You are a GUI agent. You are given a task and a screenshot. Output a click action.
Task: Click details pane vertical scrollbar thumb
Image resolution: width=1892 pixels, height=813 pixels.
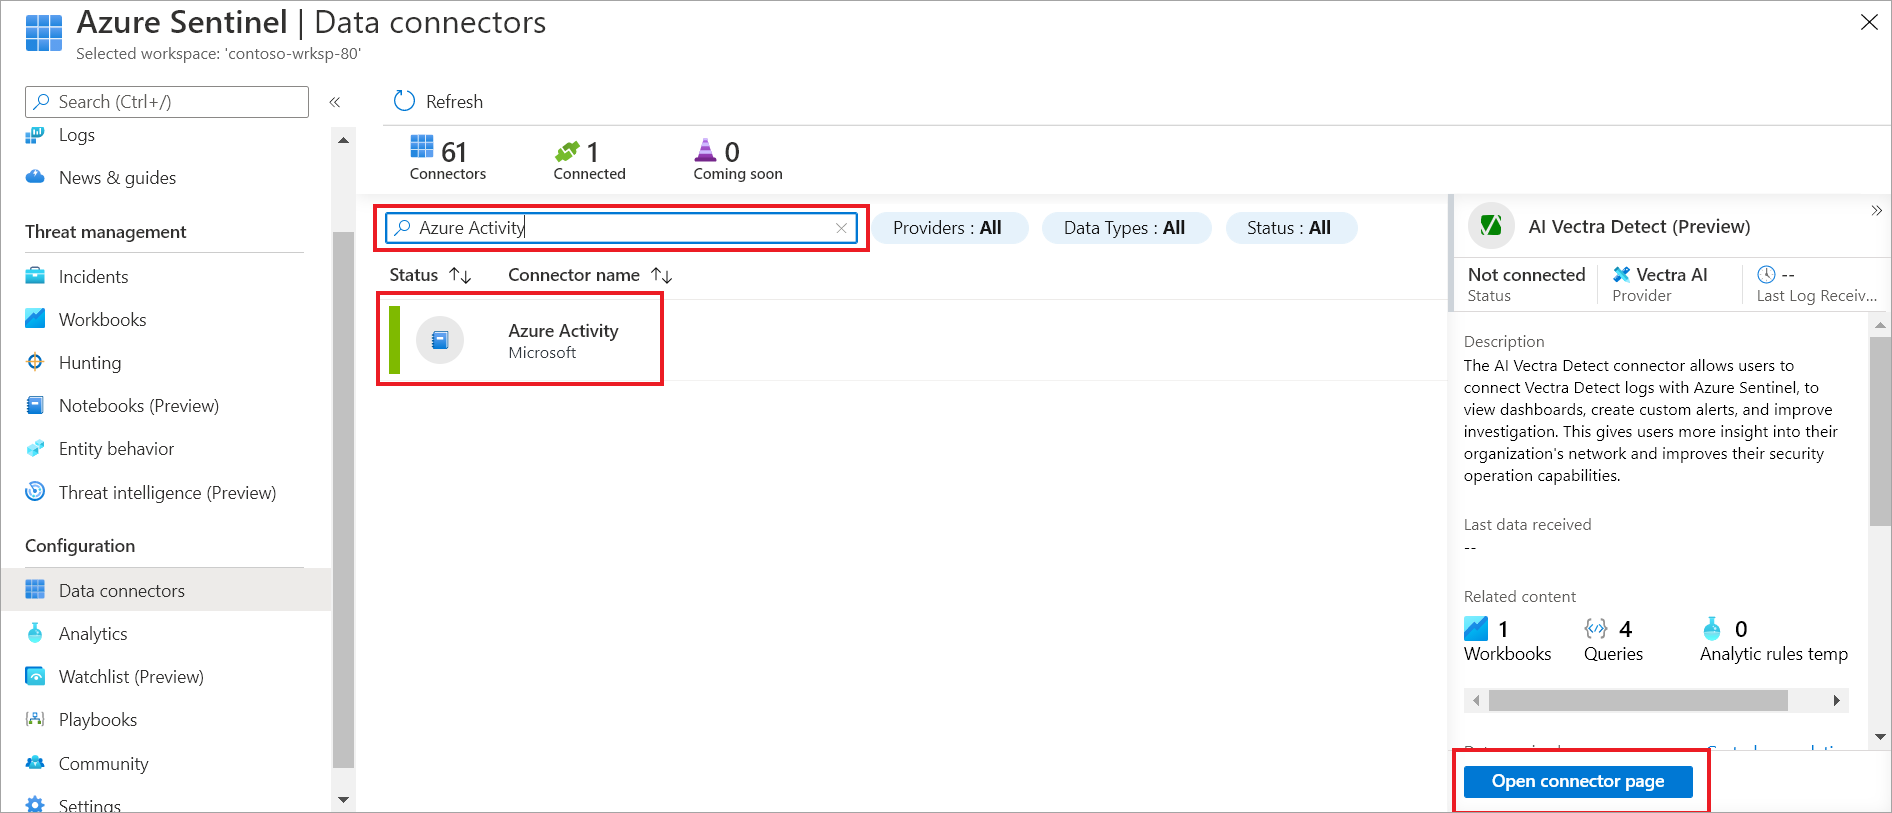pos(1880,431)
